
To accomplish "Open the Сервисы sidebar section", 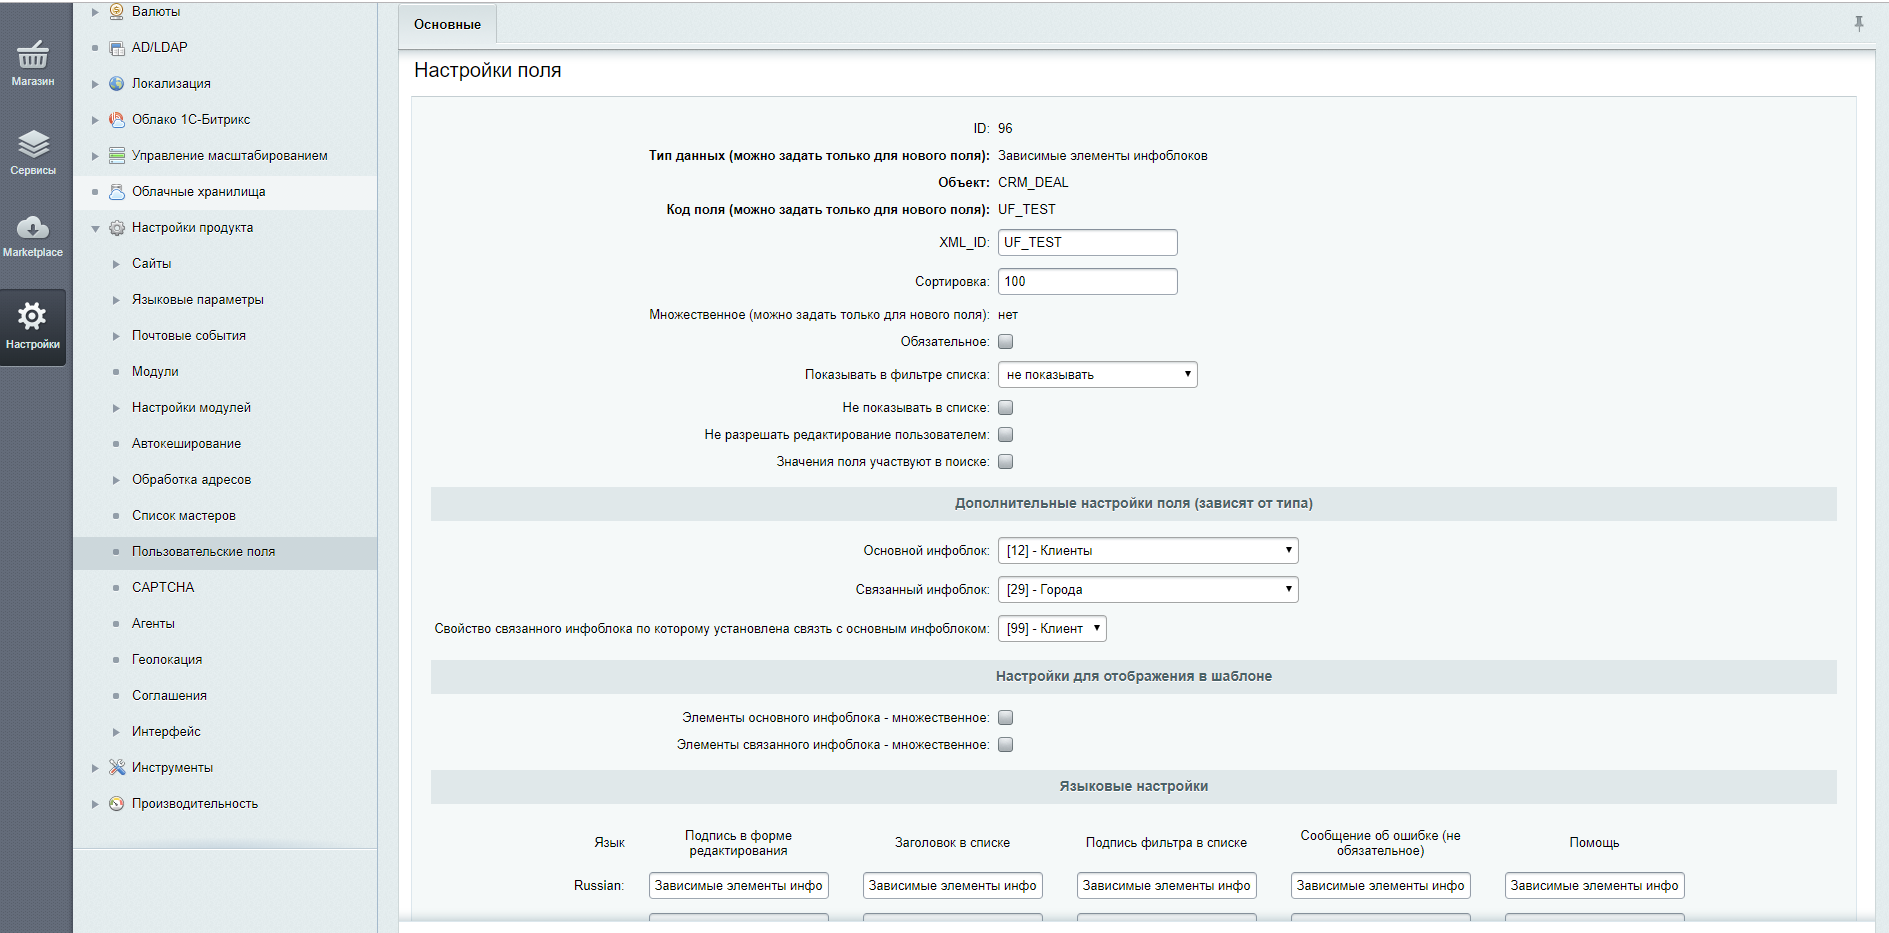I will [33, 153].
